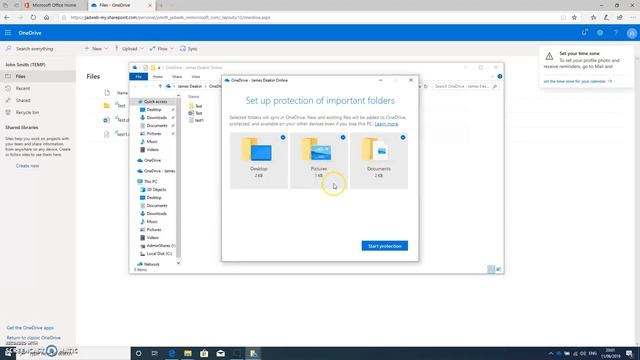This screenshot has width=640, height=360.
Task: Open the Home tab in File Explorer
Action: point(158,77)
